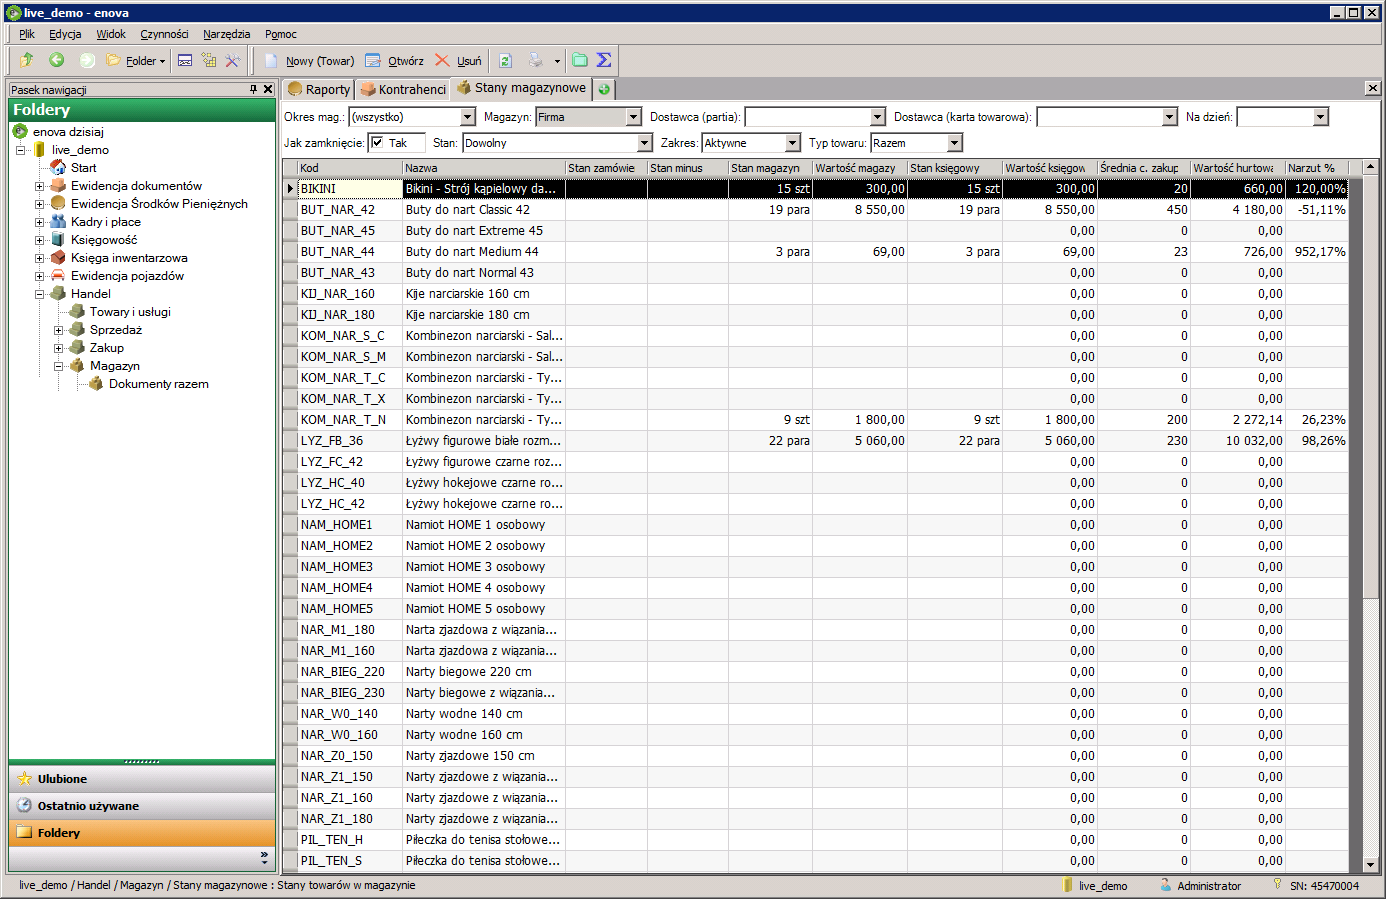Screen dimensions: 1390x904
Task: Open the 'Ostatnio używane' navigation section
Action: [x=142, y=806]
